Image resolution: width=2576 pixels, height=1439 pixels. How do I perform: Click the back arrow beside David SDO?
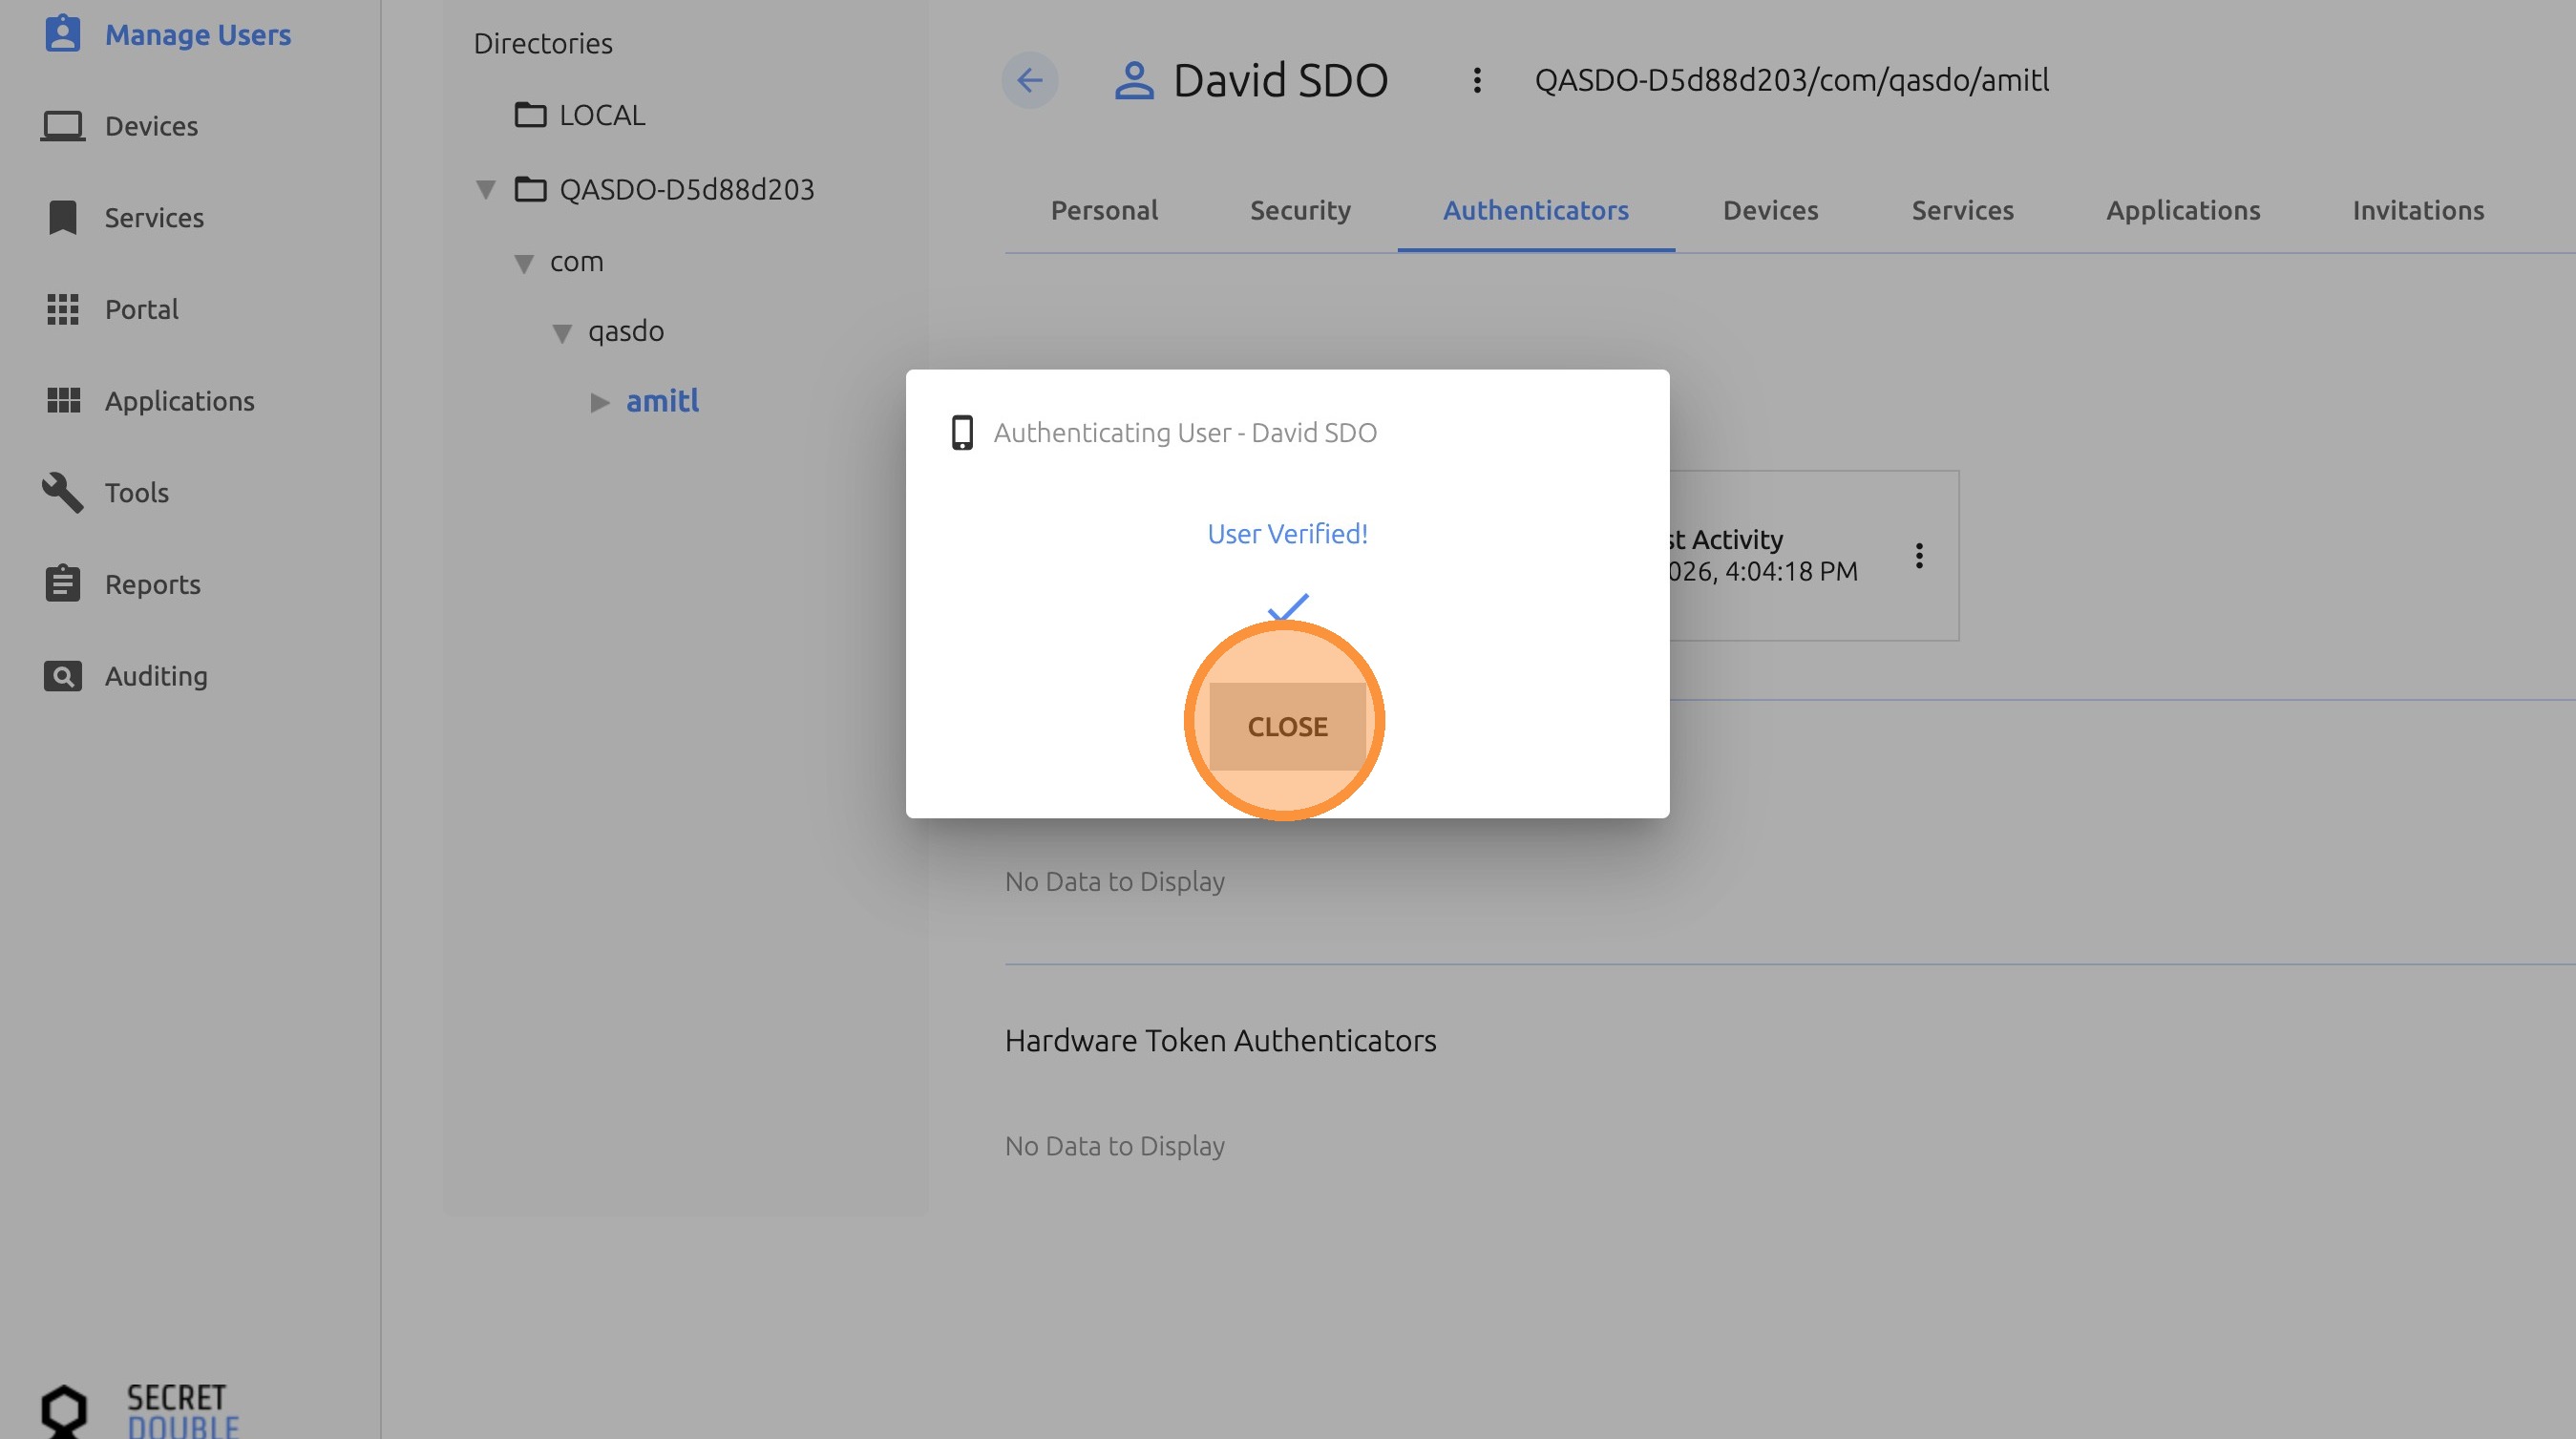1029,80
